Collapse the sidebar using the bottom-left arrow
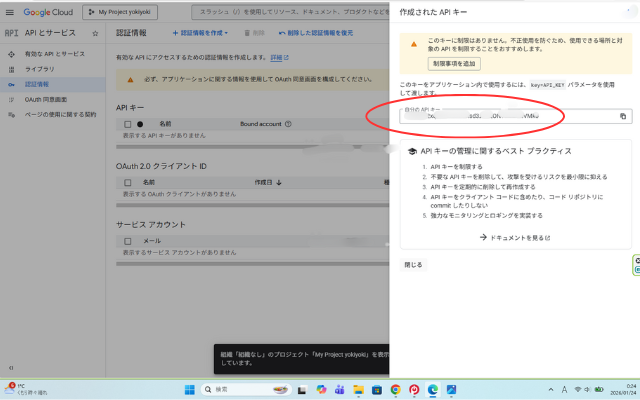The image size is (640, 400). pyautogui.click(x=11, y=366)
